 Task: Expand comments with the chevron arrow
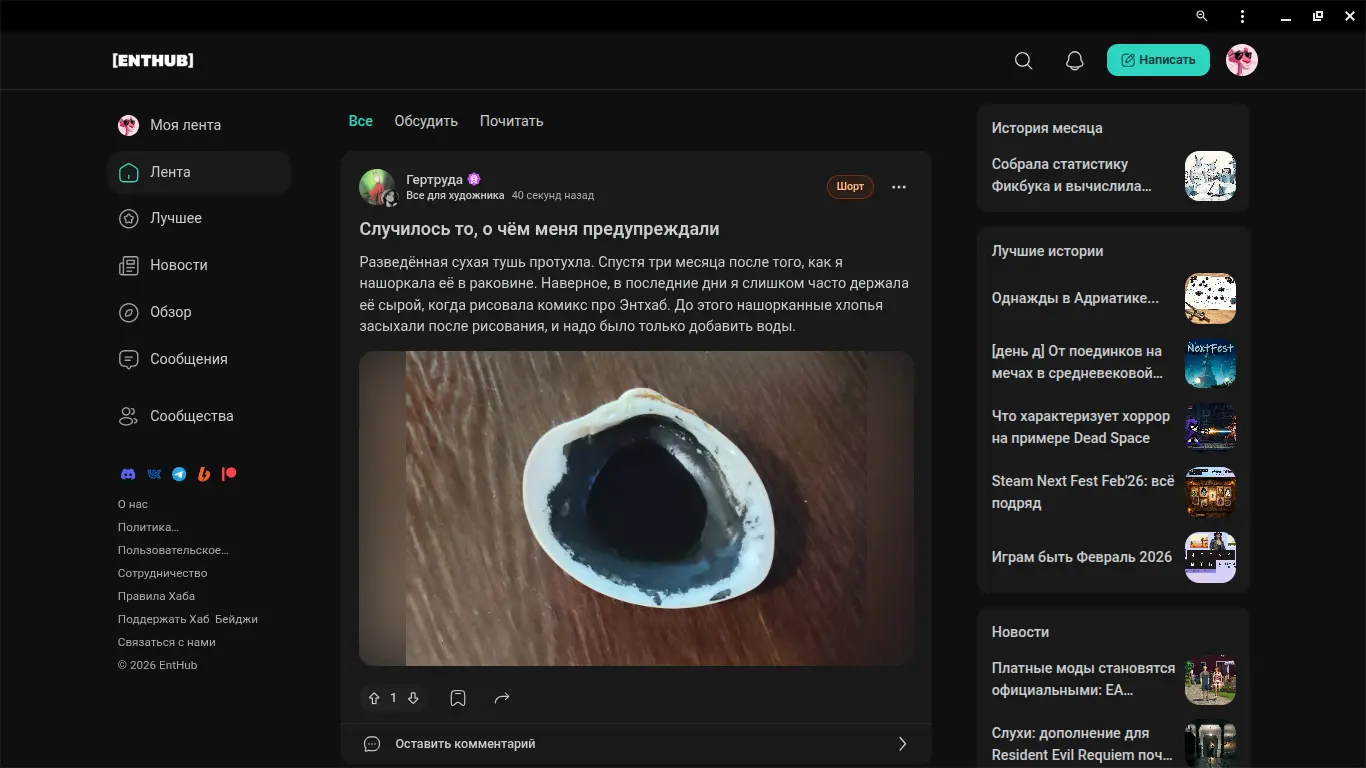click(x=902, y=744)
